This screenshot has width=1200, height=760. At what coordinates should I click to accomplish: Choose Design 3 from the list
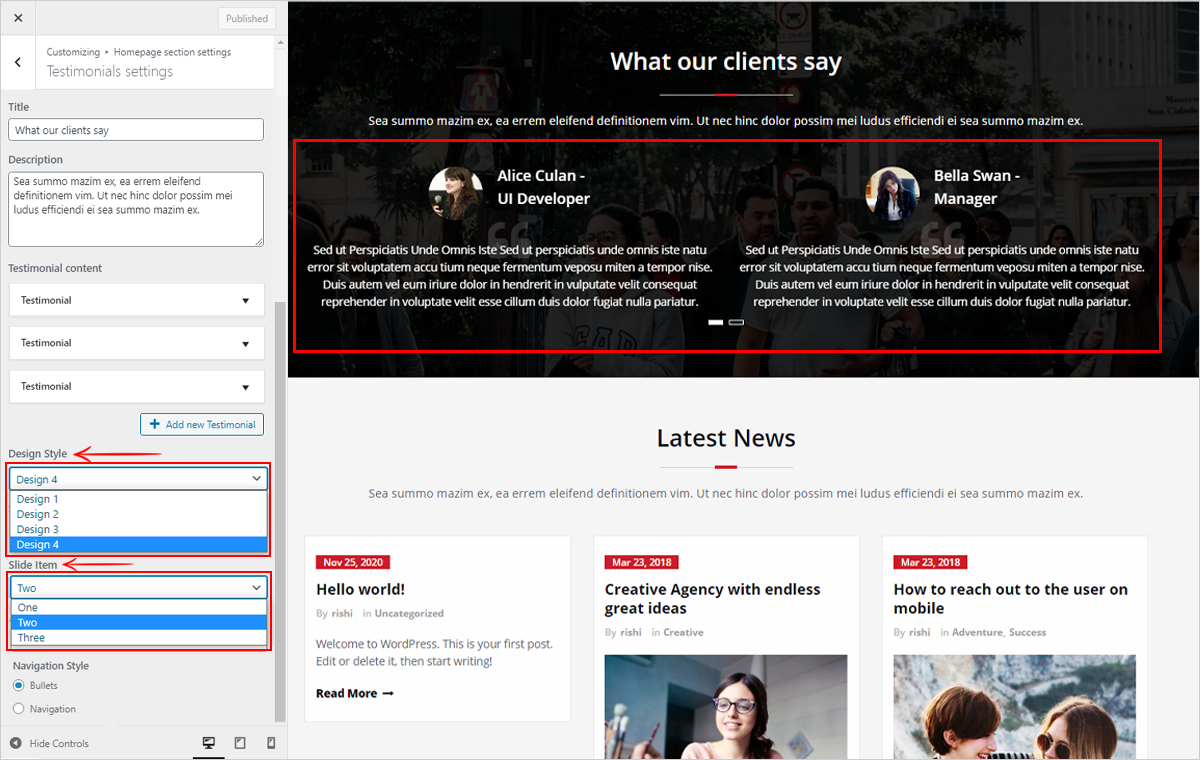tap(138, 529)
